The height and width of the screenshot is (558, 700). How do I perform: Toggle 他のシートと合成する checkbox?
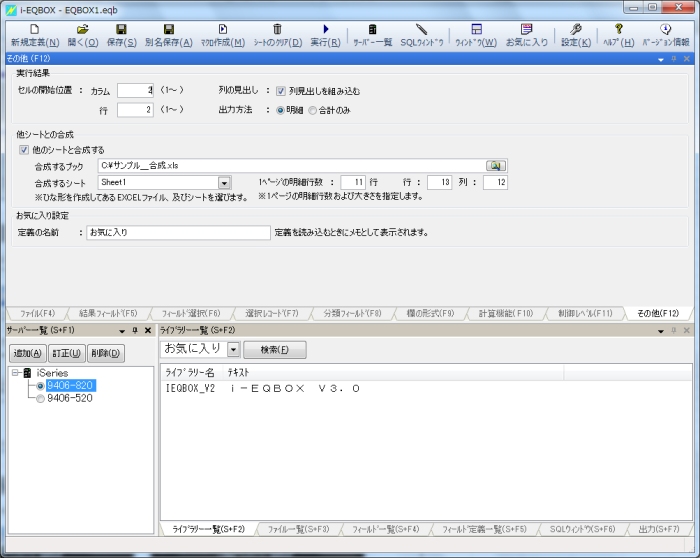click(24, 150)
